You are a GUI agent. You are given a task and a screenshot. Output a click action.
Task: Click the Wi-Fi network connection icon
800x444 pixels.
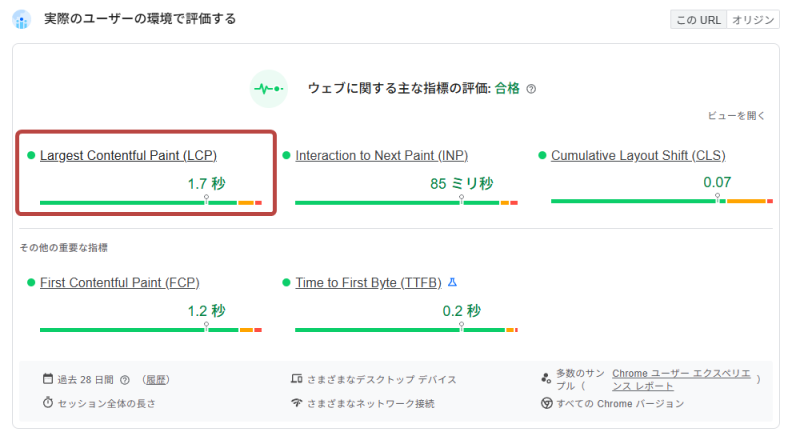[x=296, y=403]
